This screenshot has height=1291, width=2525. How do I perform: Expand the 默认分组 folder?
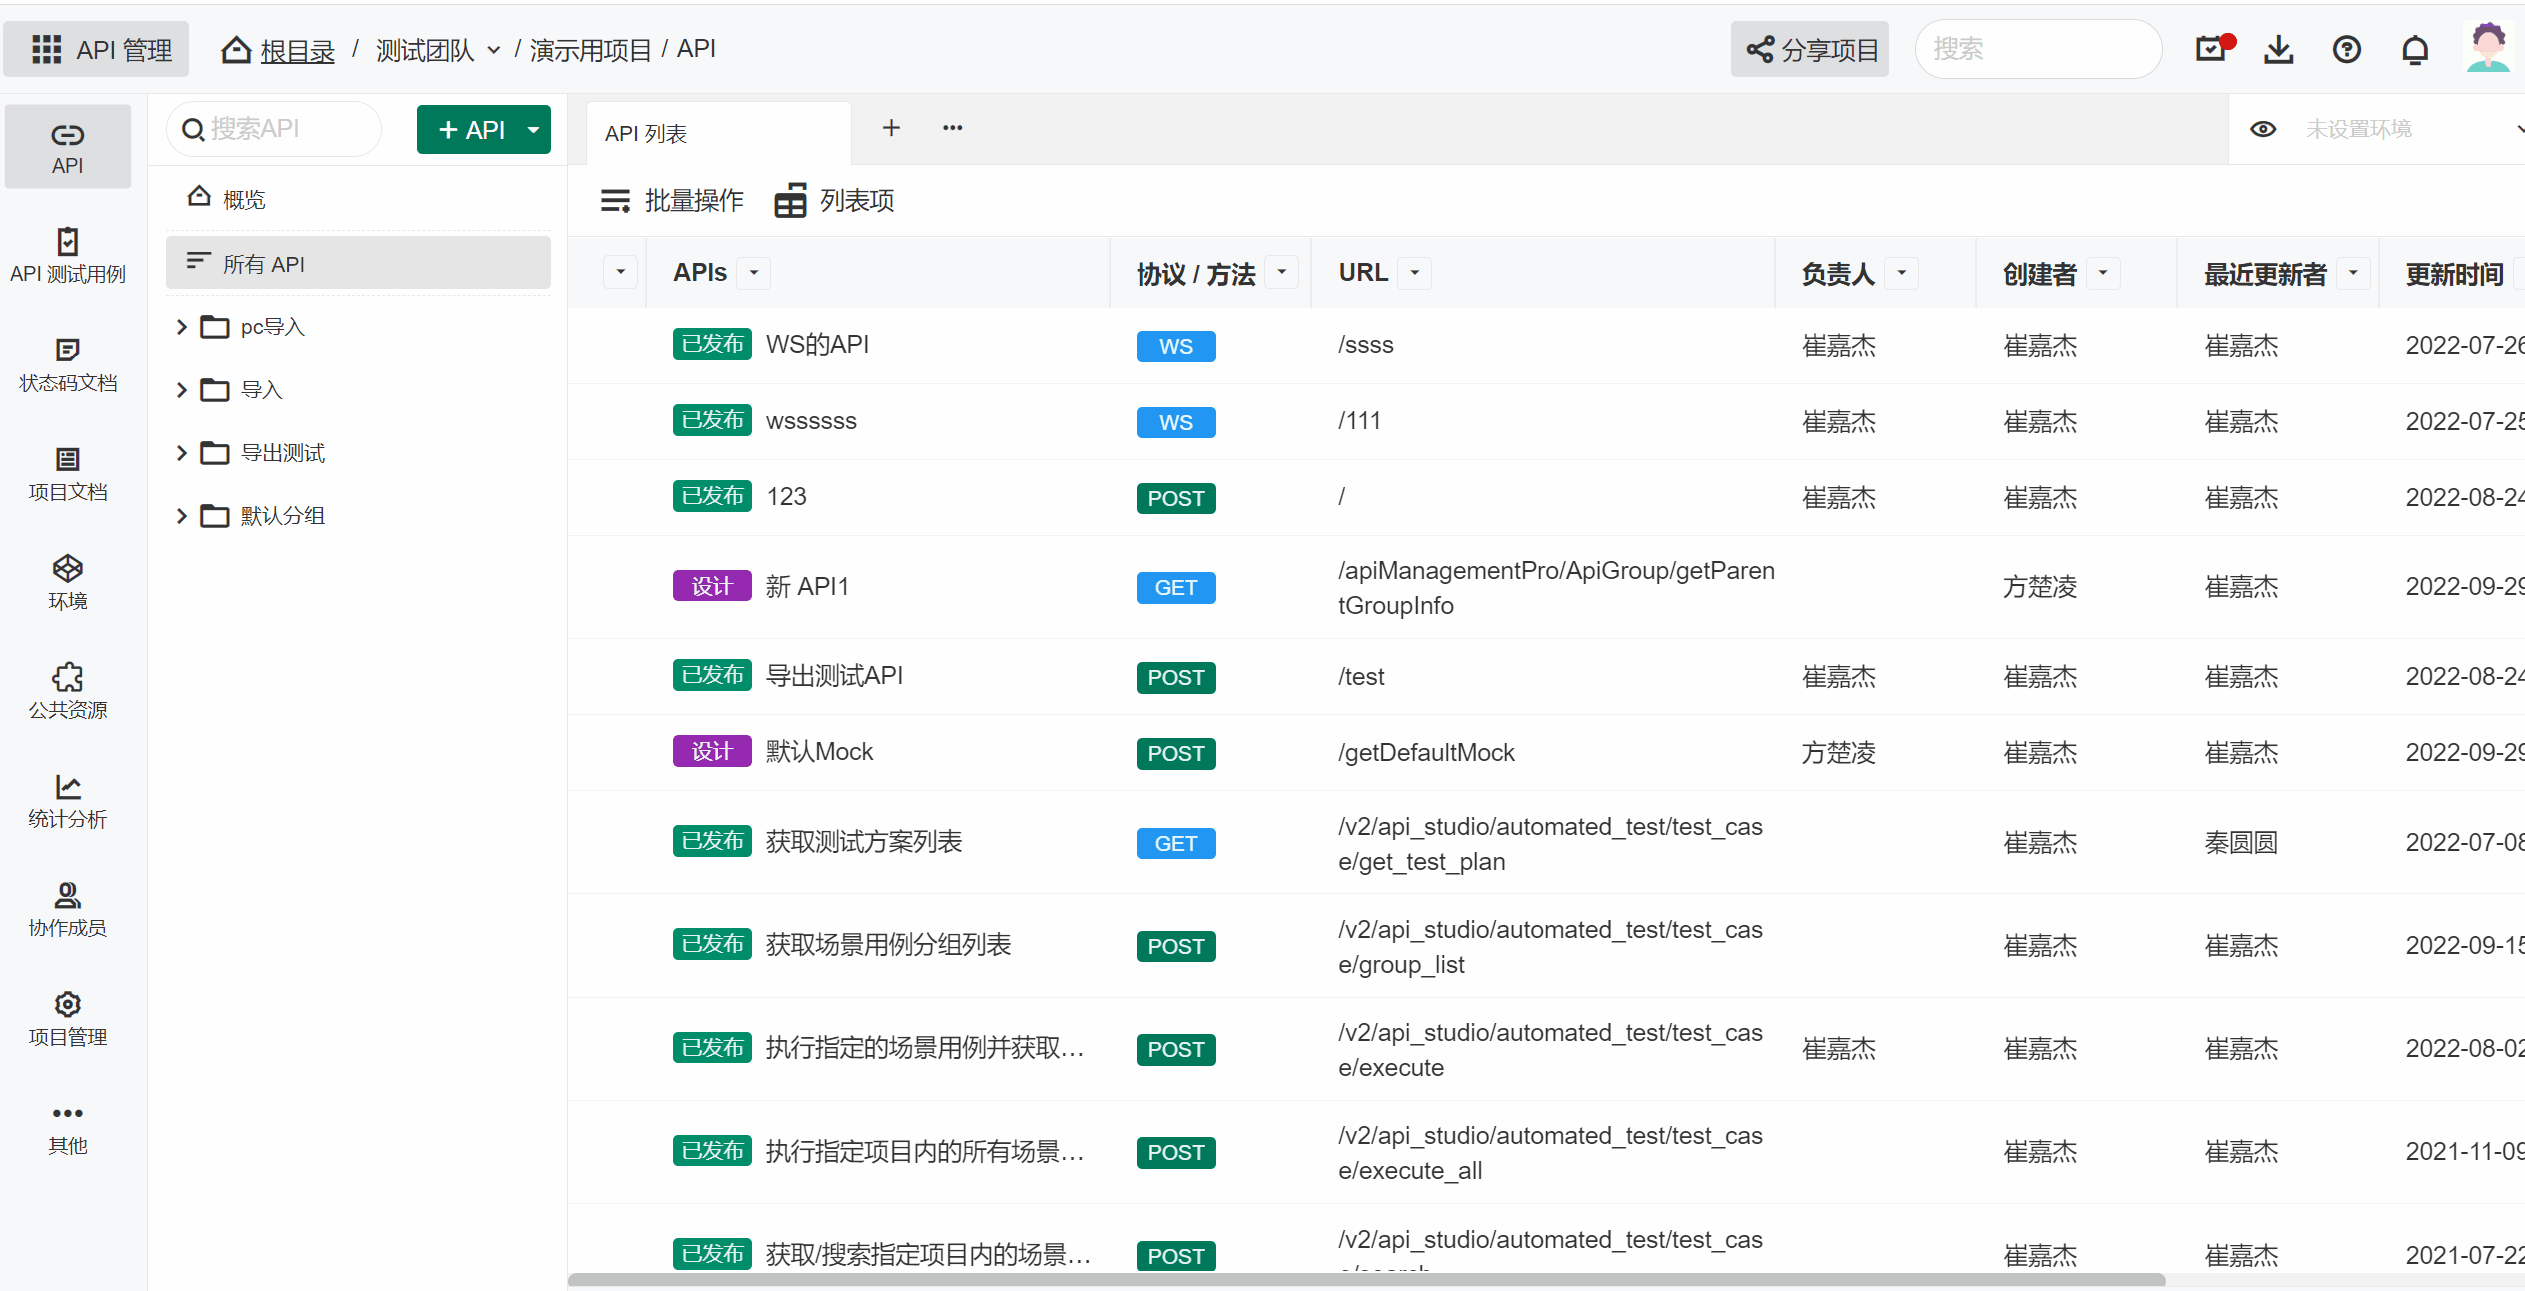[x=181, y=515]
